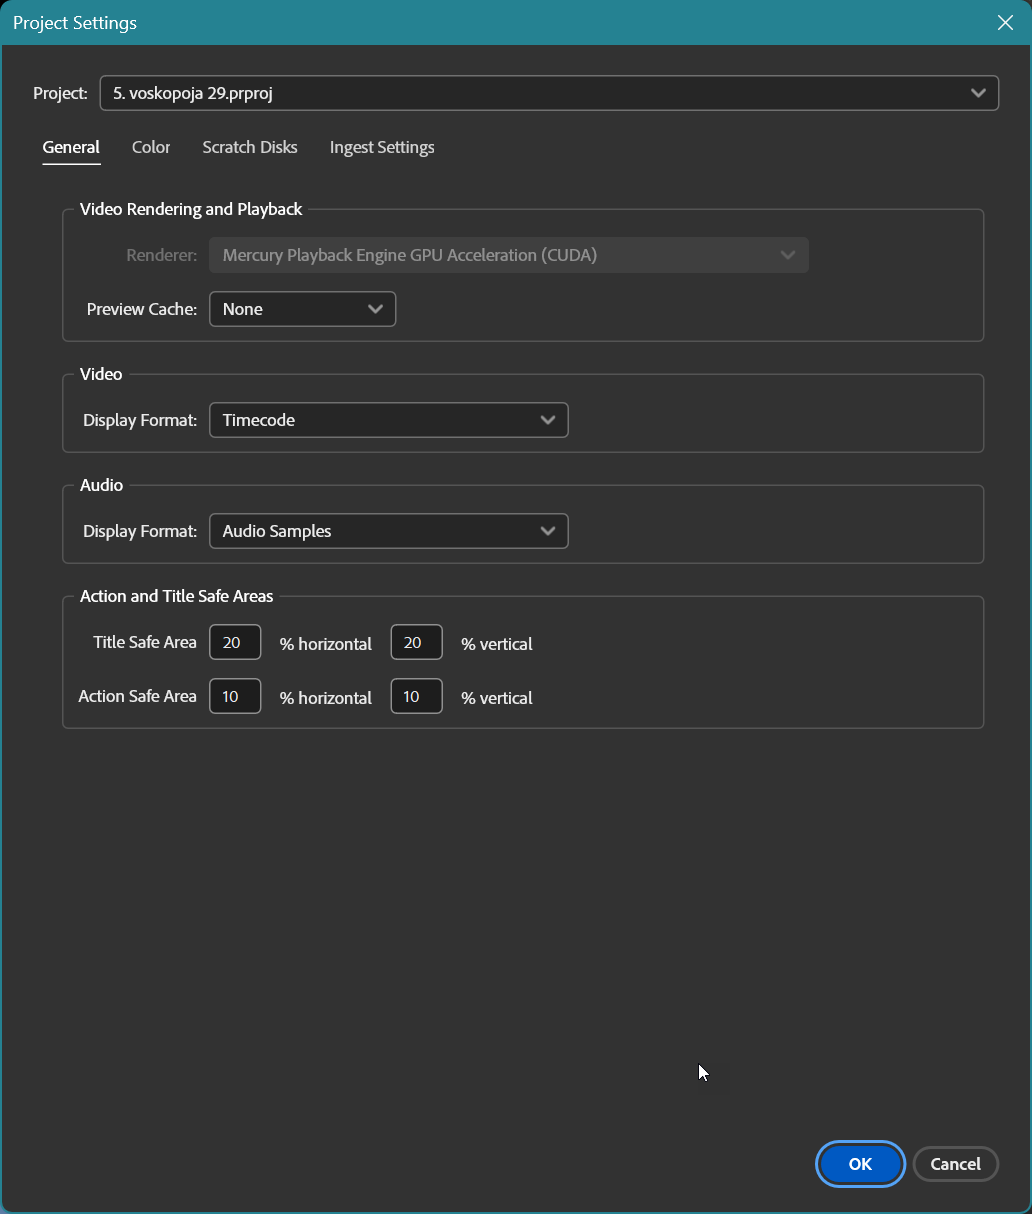Click the Audio Samples dropdown arrow

coord(548,531)
